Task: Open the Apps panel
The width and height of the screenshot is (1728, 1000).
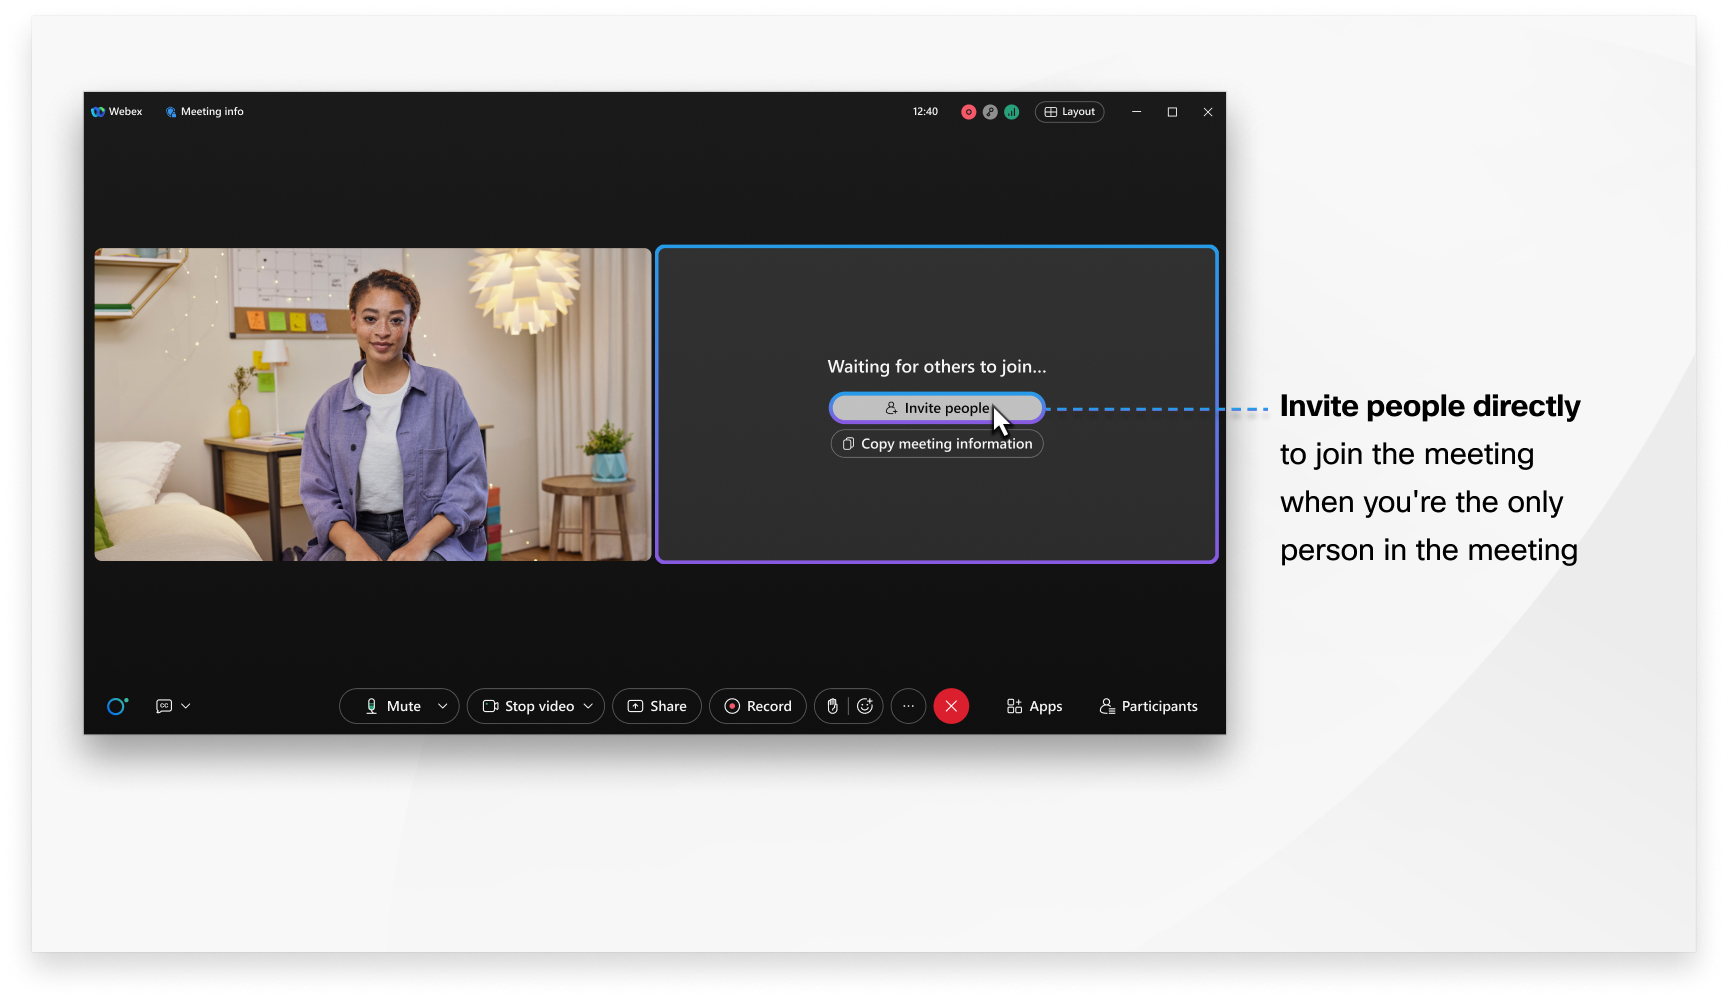Action: (x=1034, y=706)
